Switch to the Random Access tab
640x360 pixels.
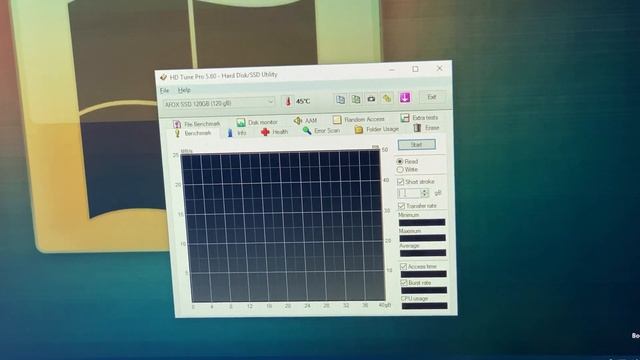pyautogui.click(x=359, y=119)
